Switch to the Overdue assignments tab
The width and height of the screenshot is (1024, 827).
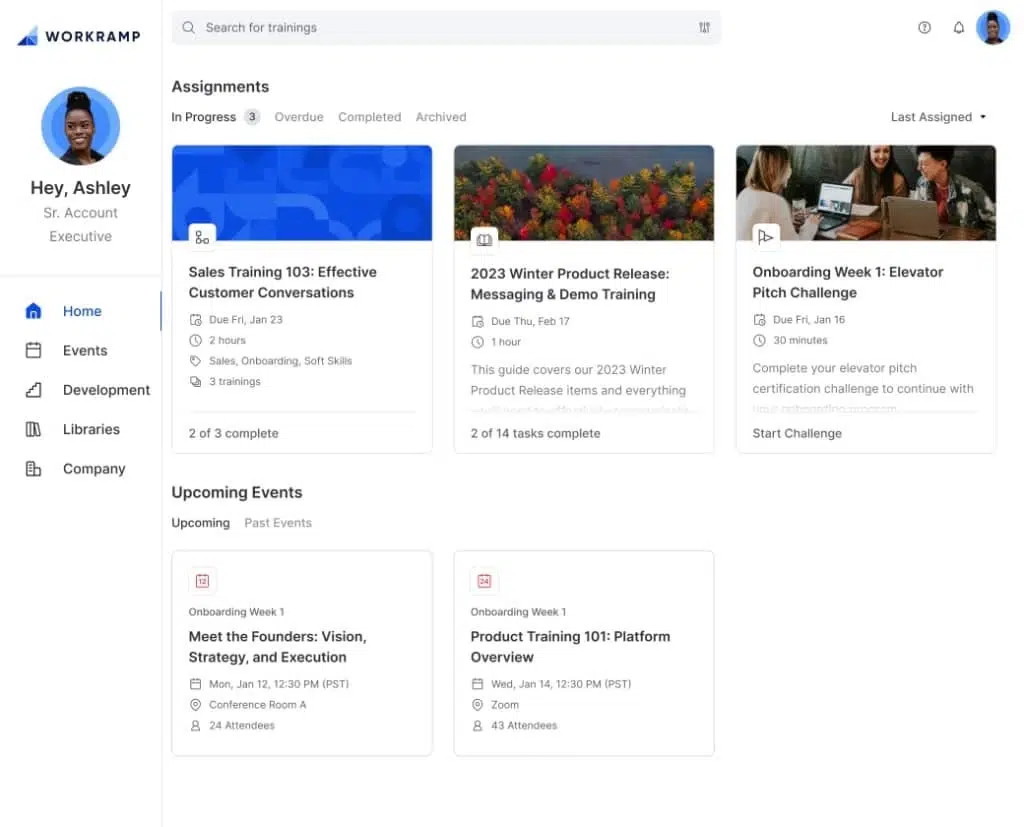[299, 117]
